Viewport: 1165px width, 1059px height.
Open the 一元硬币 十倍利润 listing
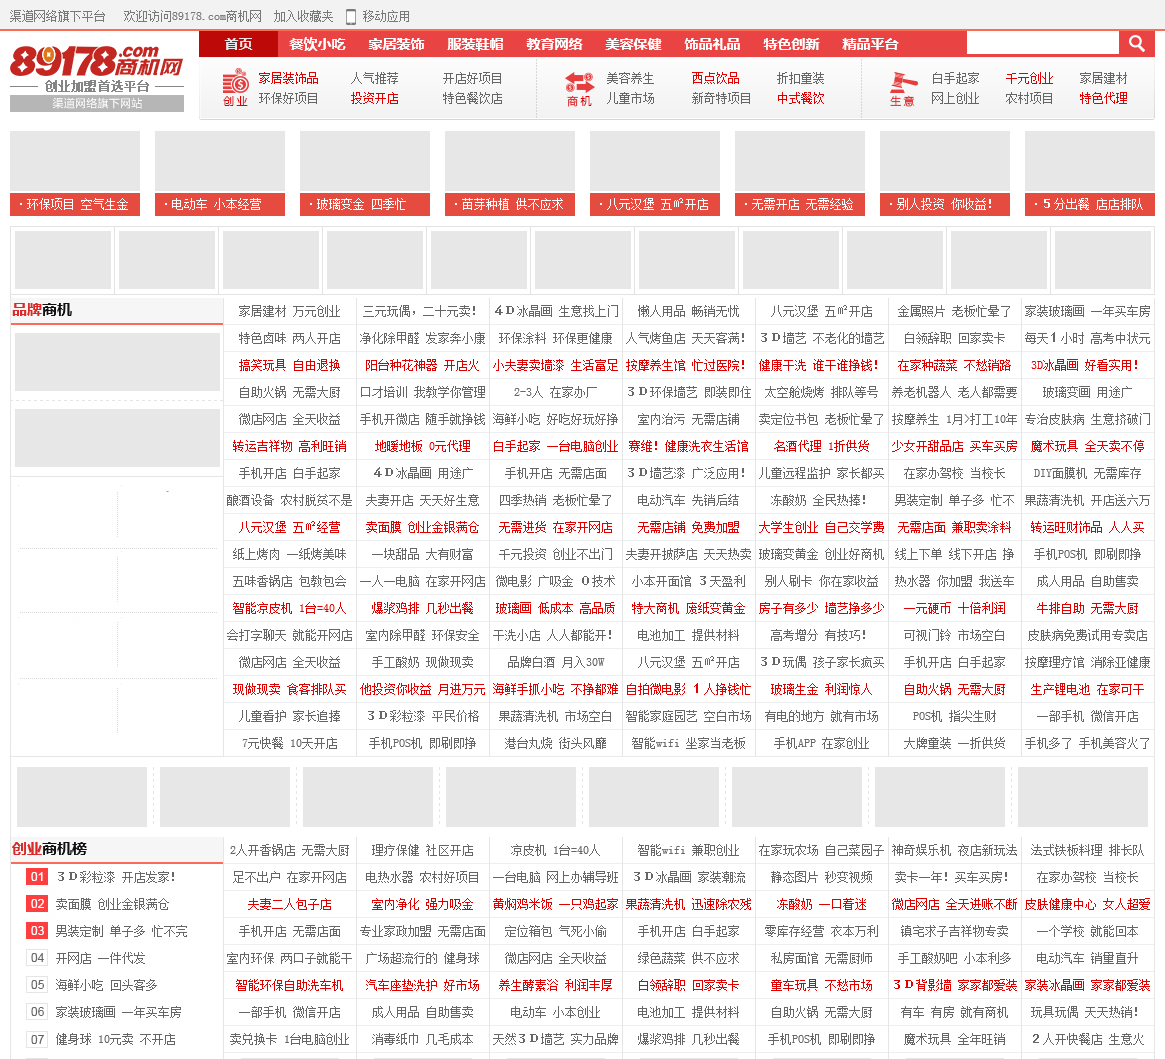pos(954,608)
